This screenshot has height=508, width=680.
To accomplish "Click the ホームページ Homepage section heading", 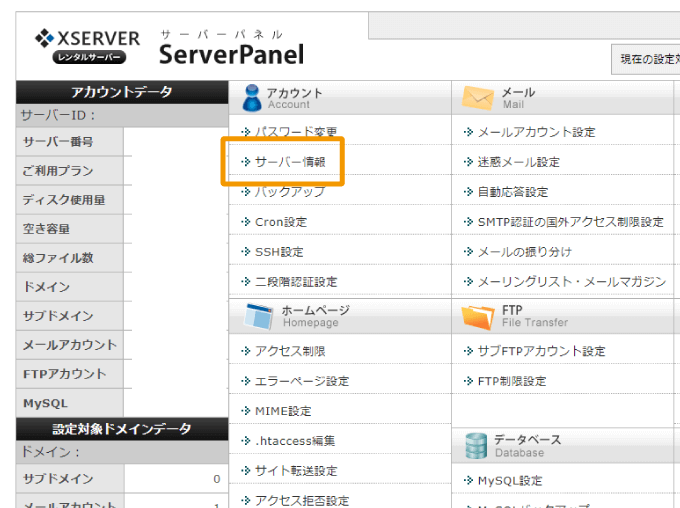I will [316, 316].
